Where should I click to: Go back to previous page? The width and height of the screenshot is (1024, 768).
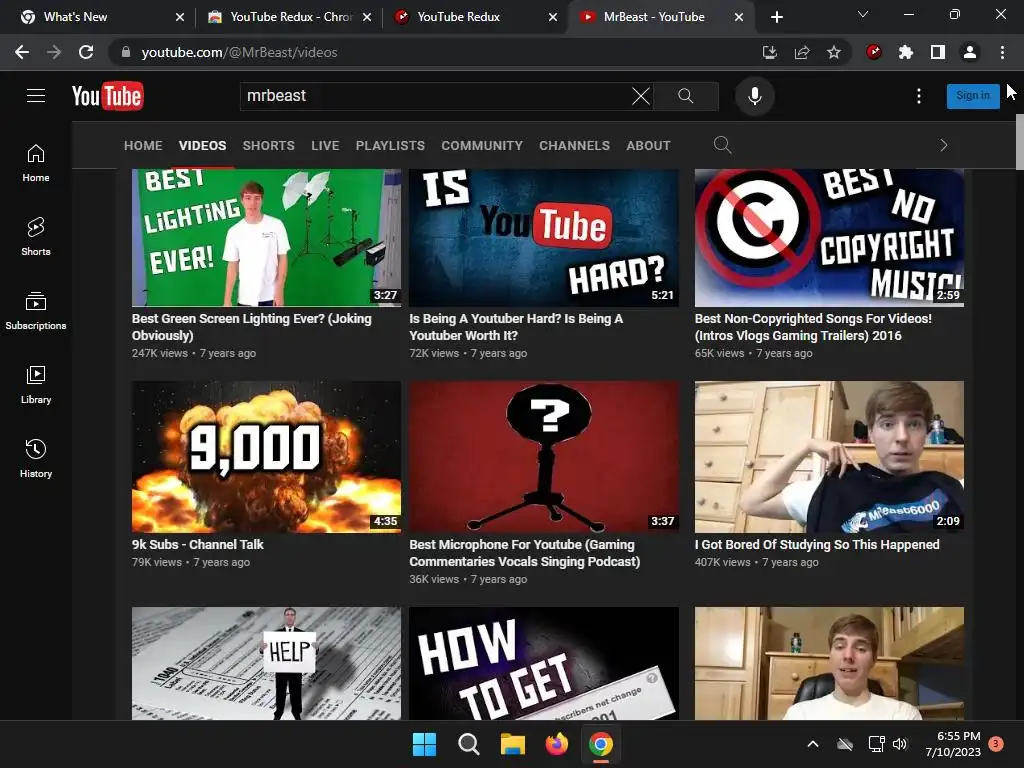(x=22, y=52)
